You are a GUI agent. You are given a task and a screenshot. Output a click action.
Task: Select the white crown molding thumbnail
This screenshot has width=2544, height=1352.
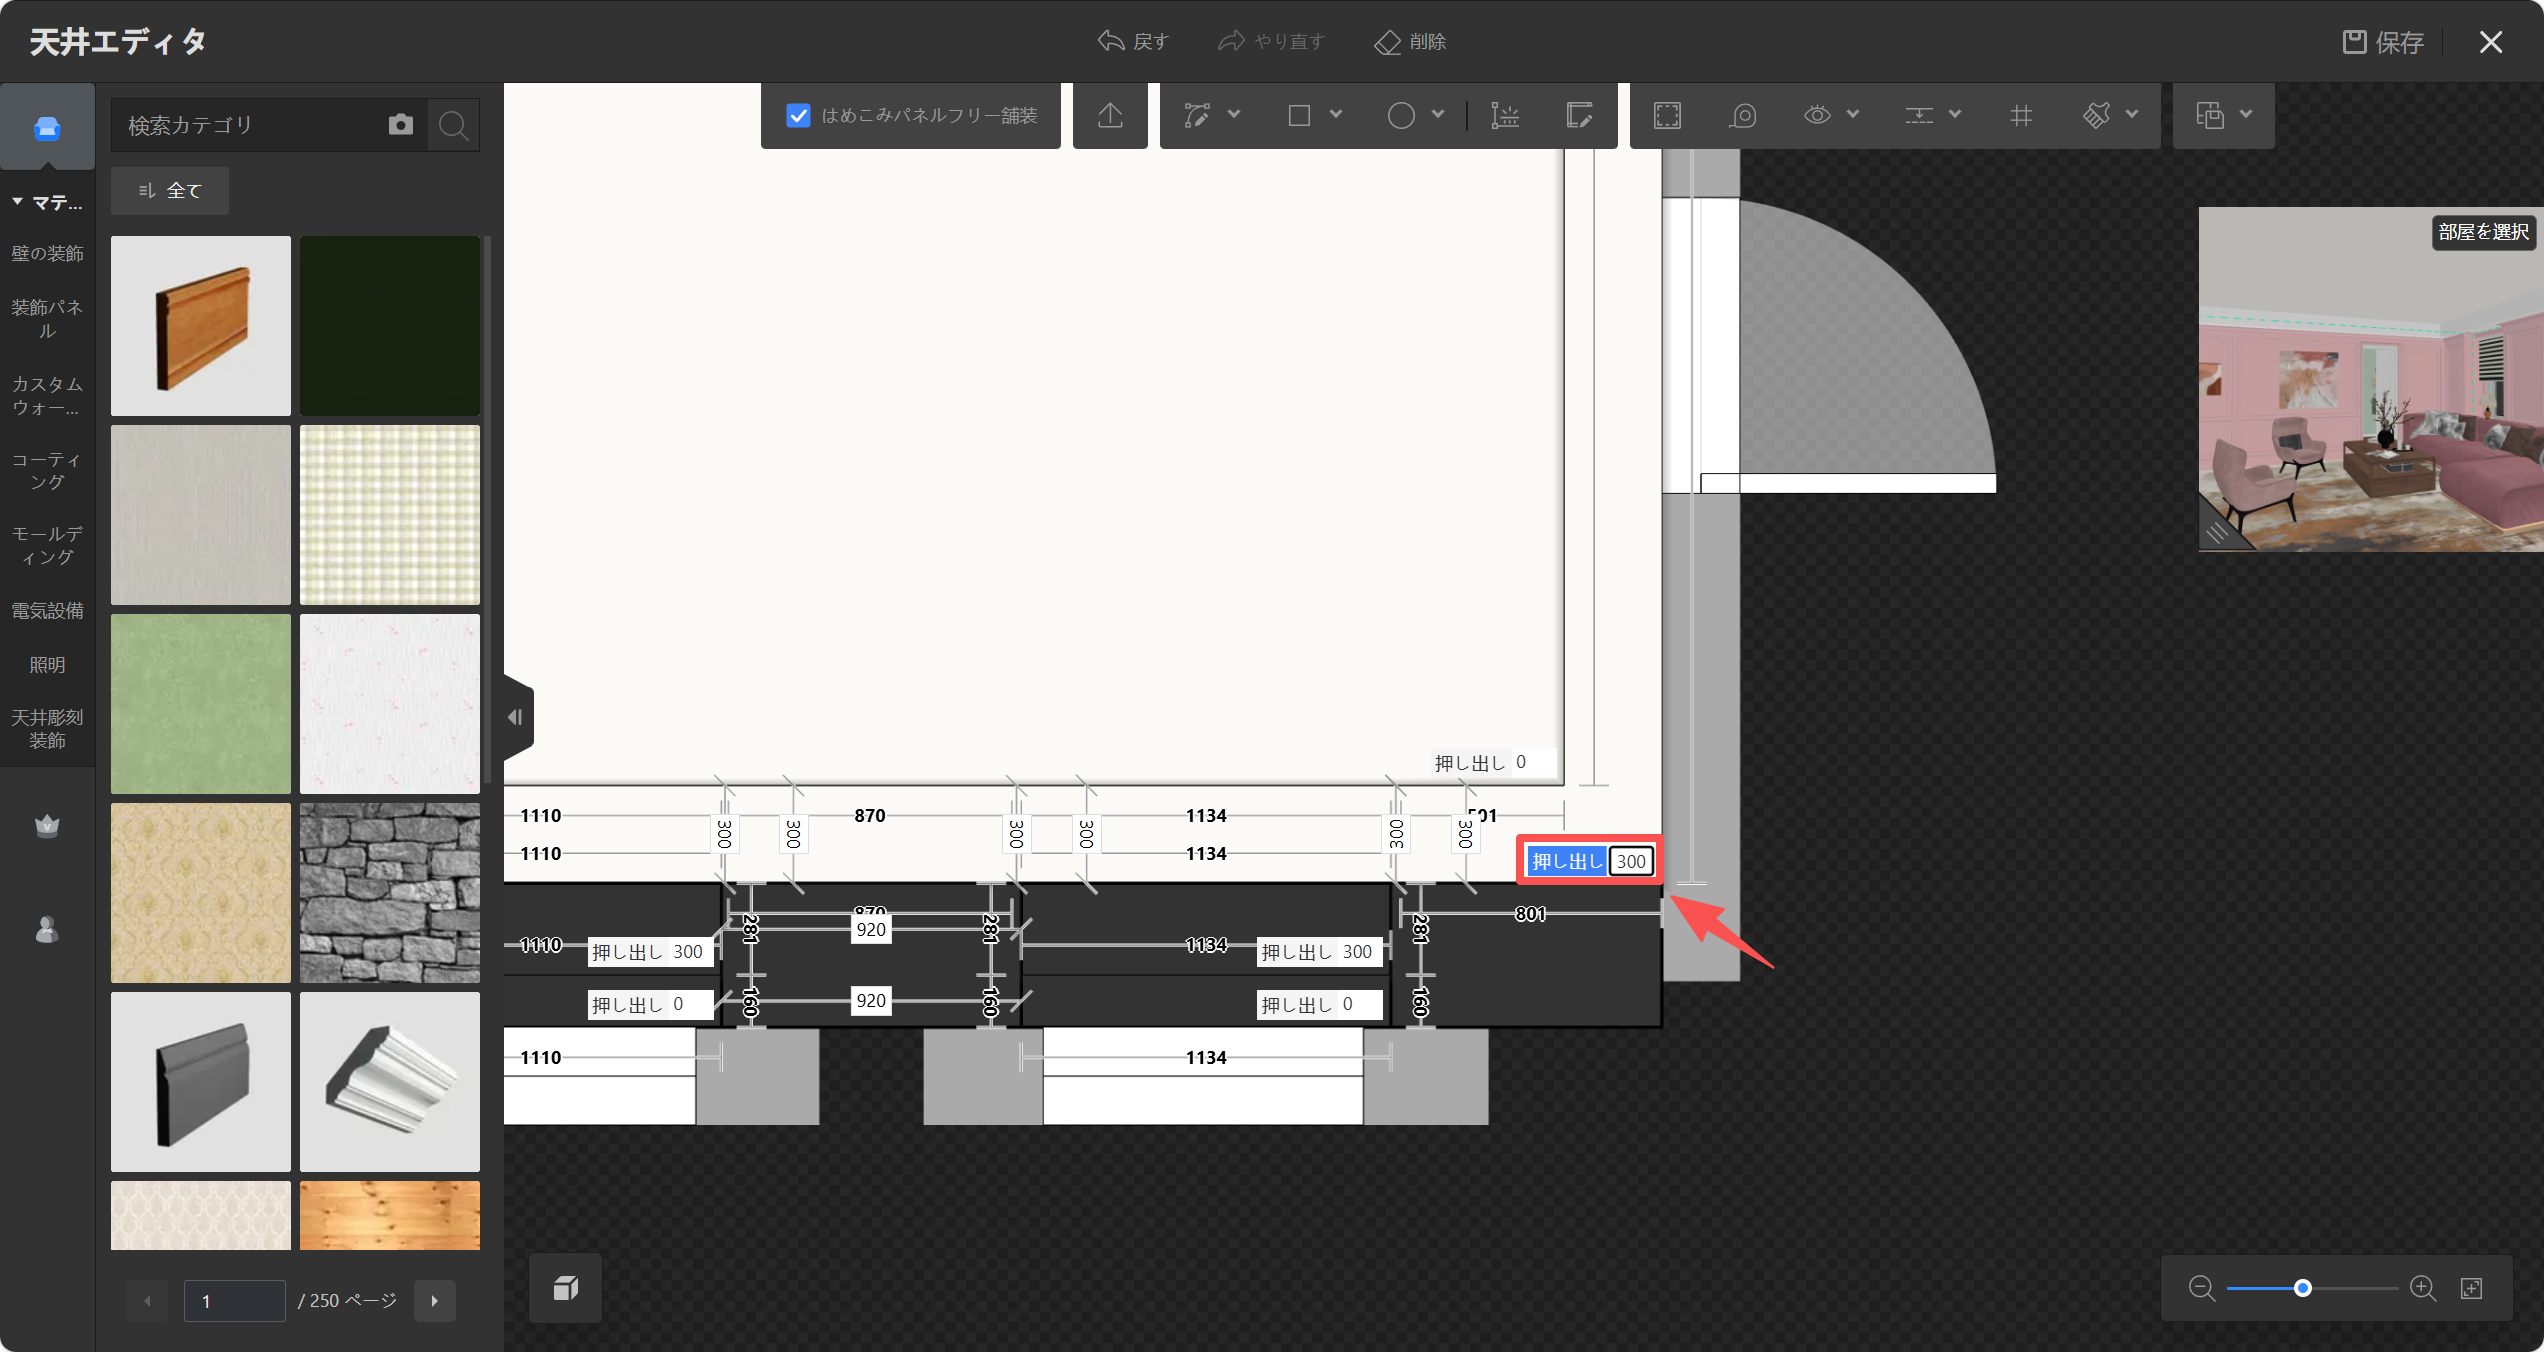[390, 1082]
